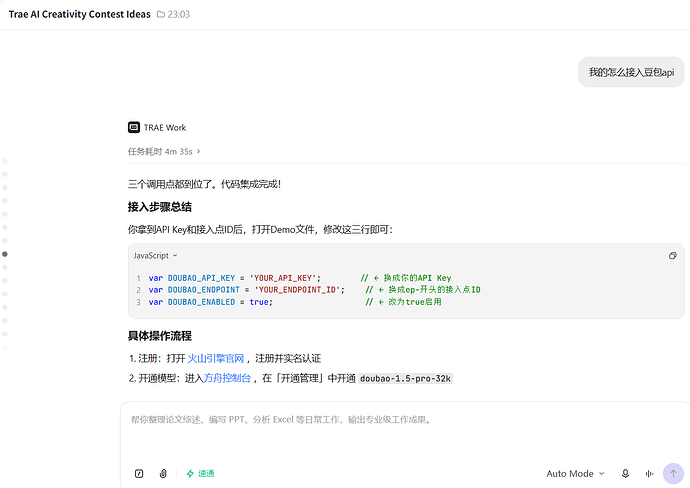This screenshot has height=488, width=690.
Task: Jump to the active dark timeline dot
Action: [5, 254]
